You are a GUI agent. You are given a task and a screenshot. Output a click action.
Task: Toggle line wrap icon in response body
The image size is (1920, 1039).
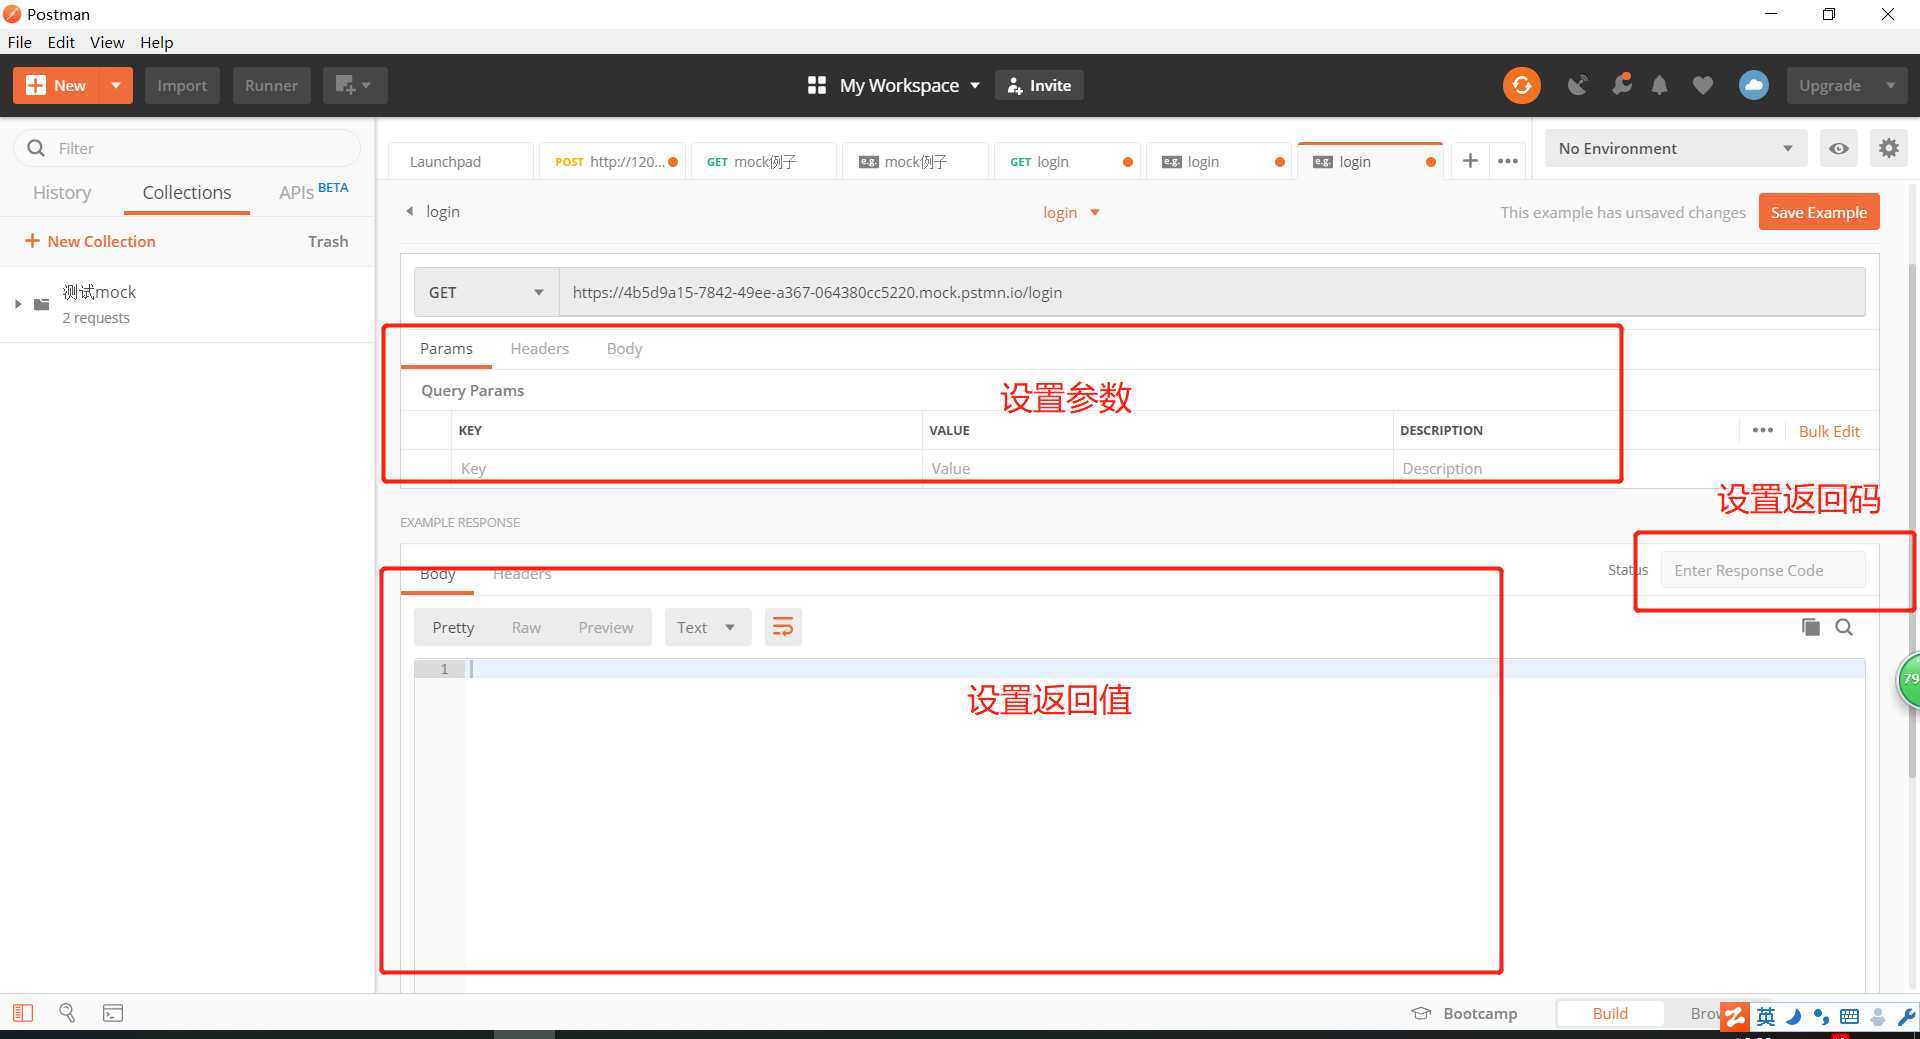click(x=783, y=627)
